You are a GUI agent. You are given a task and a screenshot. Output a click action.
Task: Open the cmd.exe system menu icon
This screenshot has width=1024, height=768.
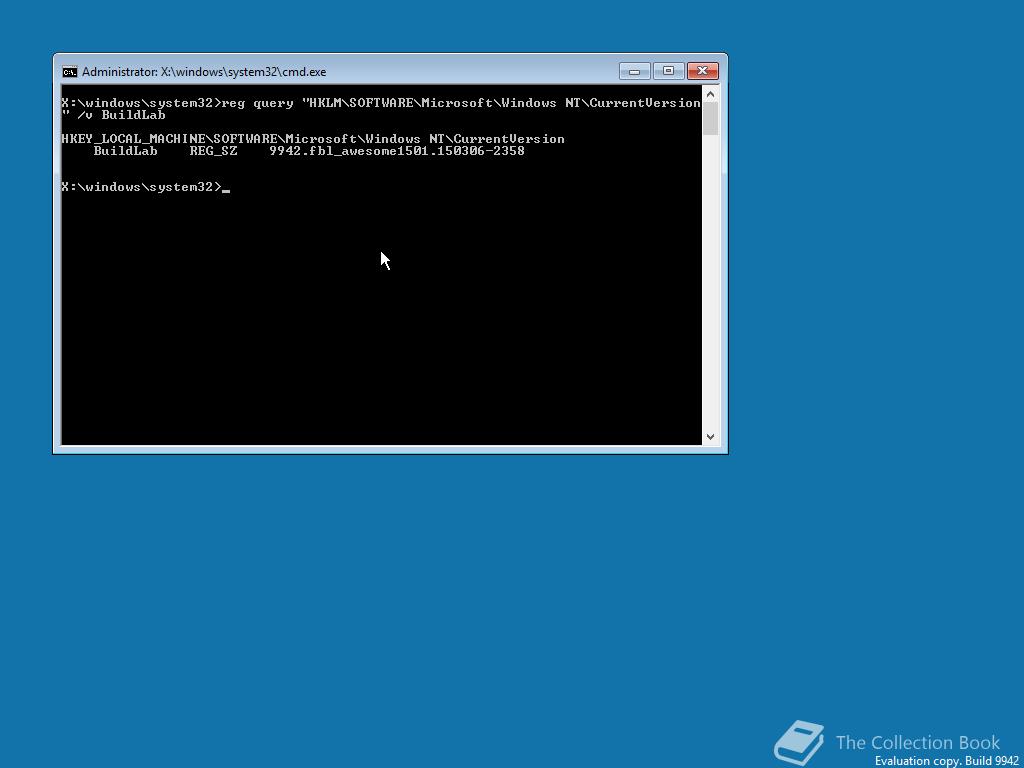pyautogui.click(x=69, y=72)
